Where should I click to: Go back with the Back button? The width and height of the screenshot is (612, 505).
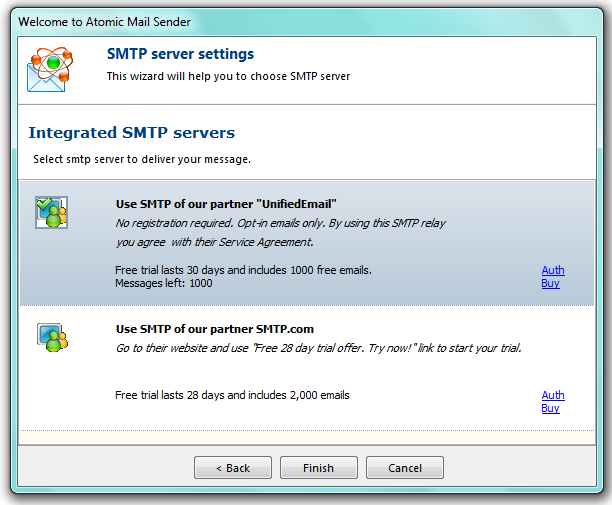coord(232,467)
